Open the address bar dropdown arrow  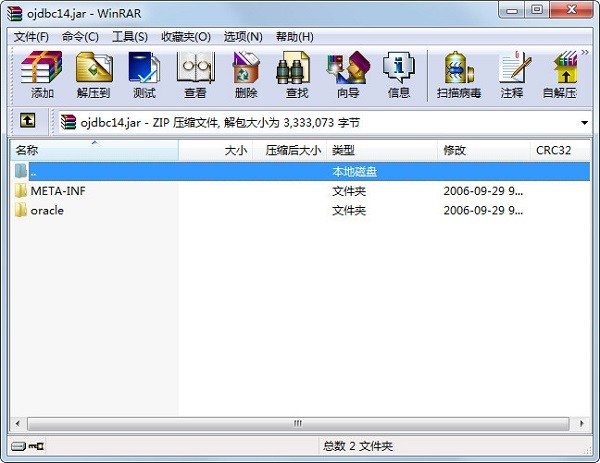584,123
